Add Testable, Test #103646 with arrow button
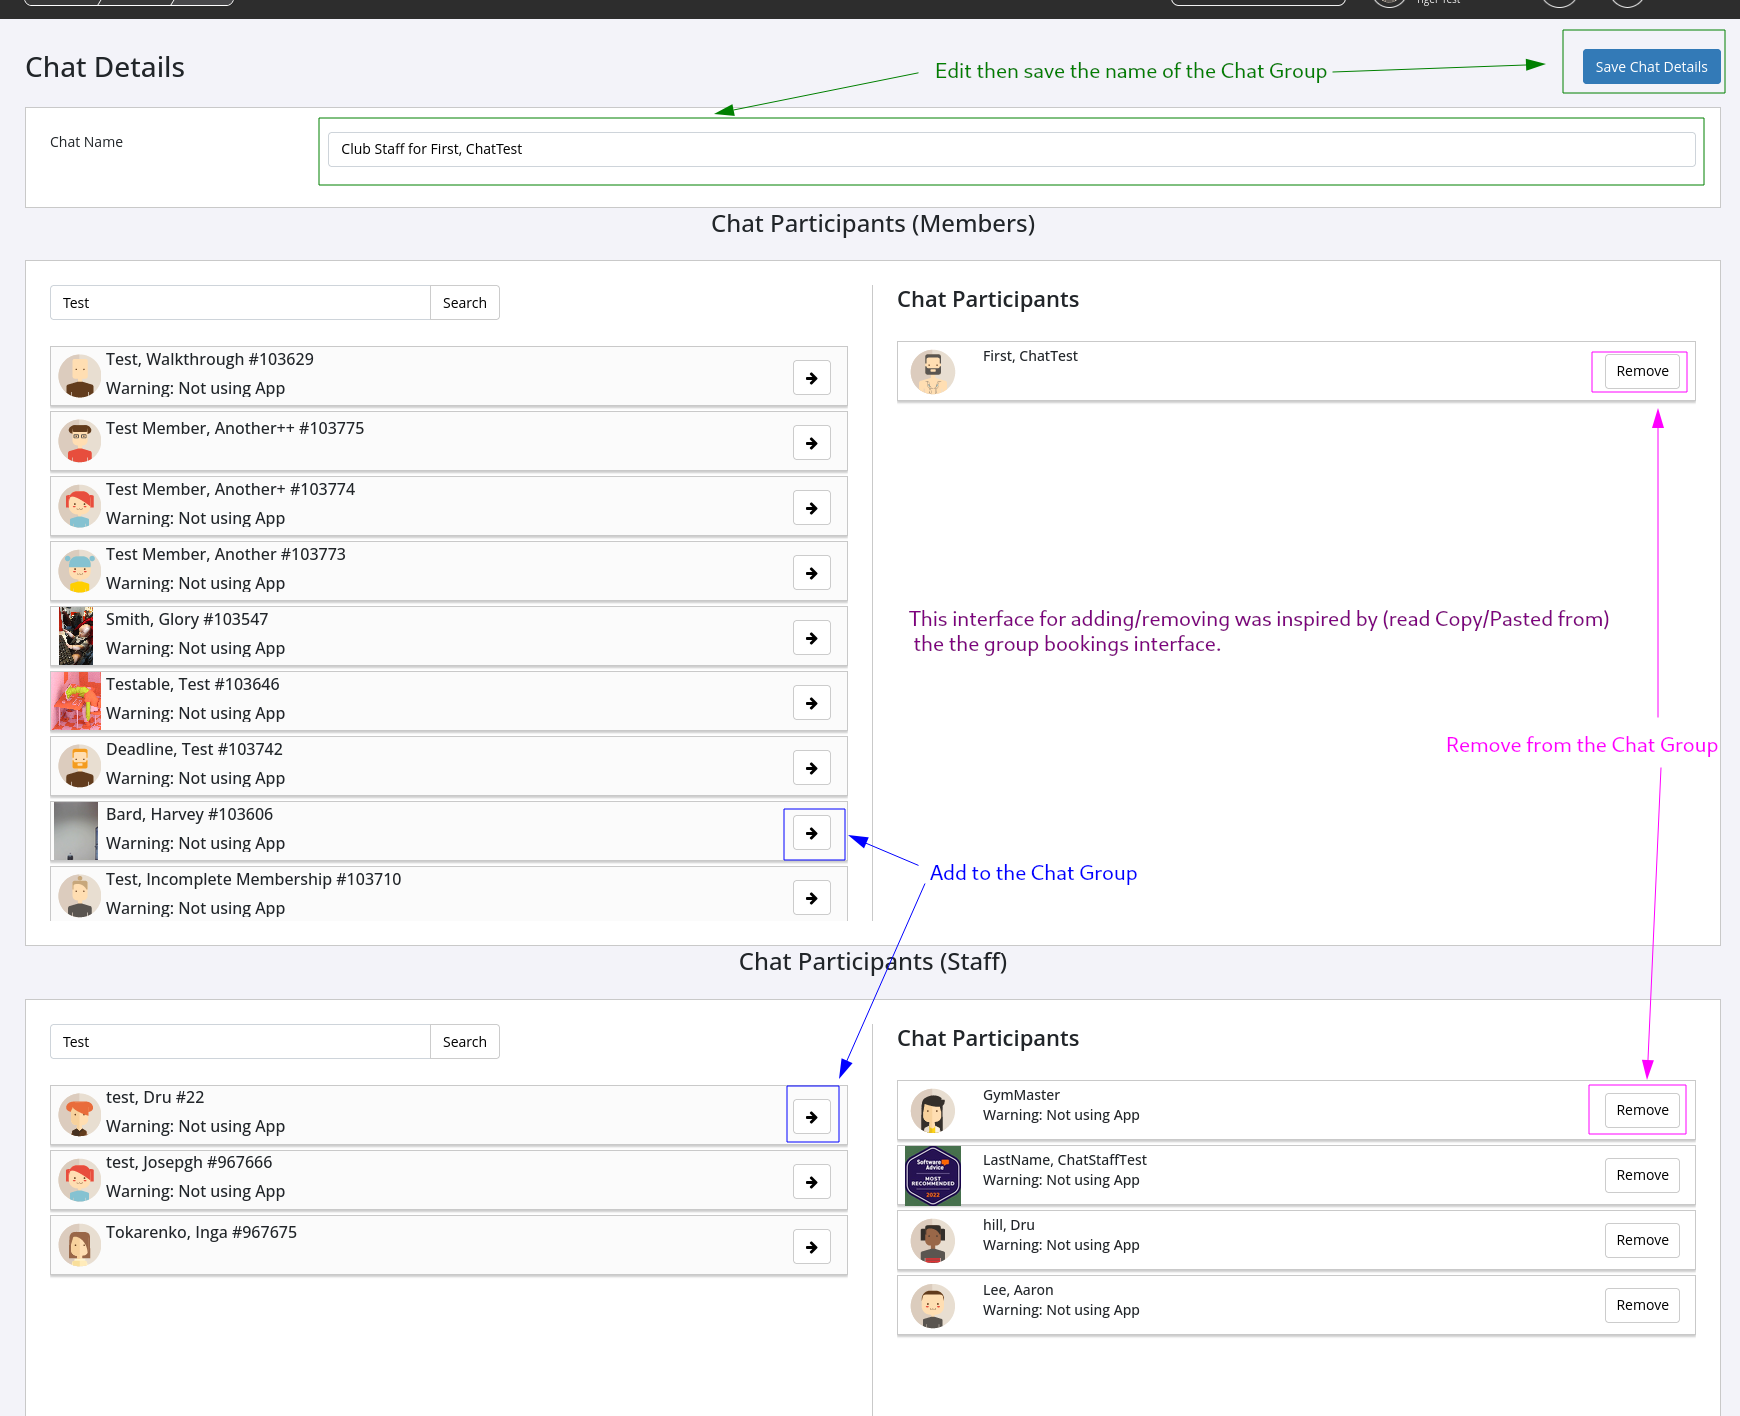This screenshot has width=1740, height=1416. coord(811,703)
